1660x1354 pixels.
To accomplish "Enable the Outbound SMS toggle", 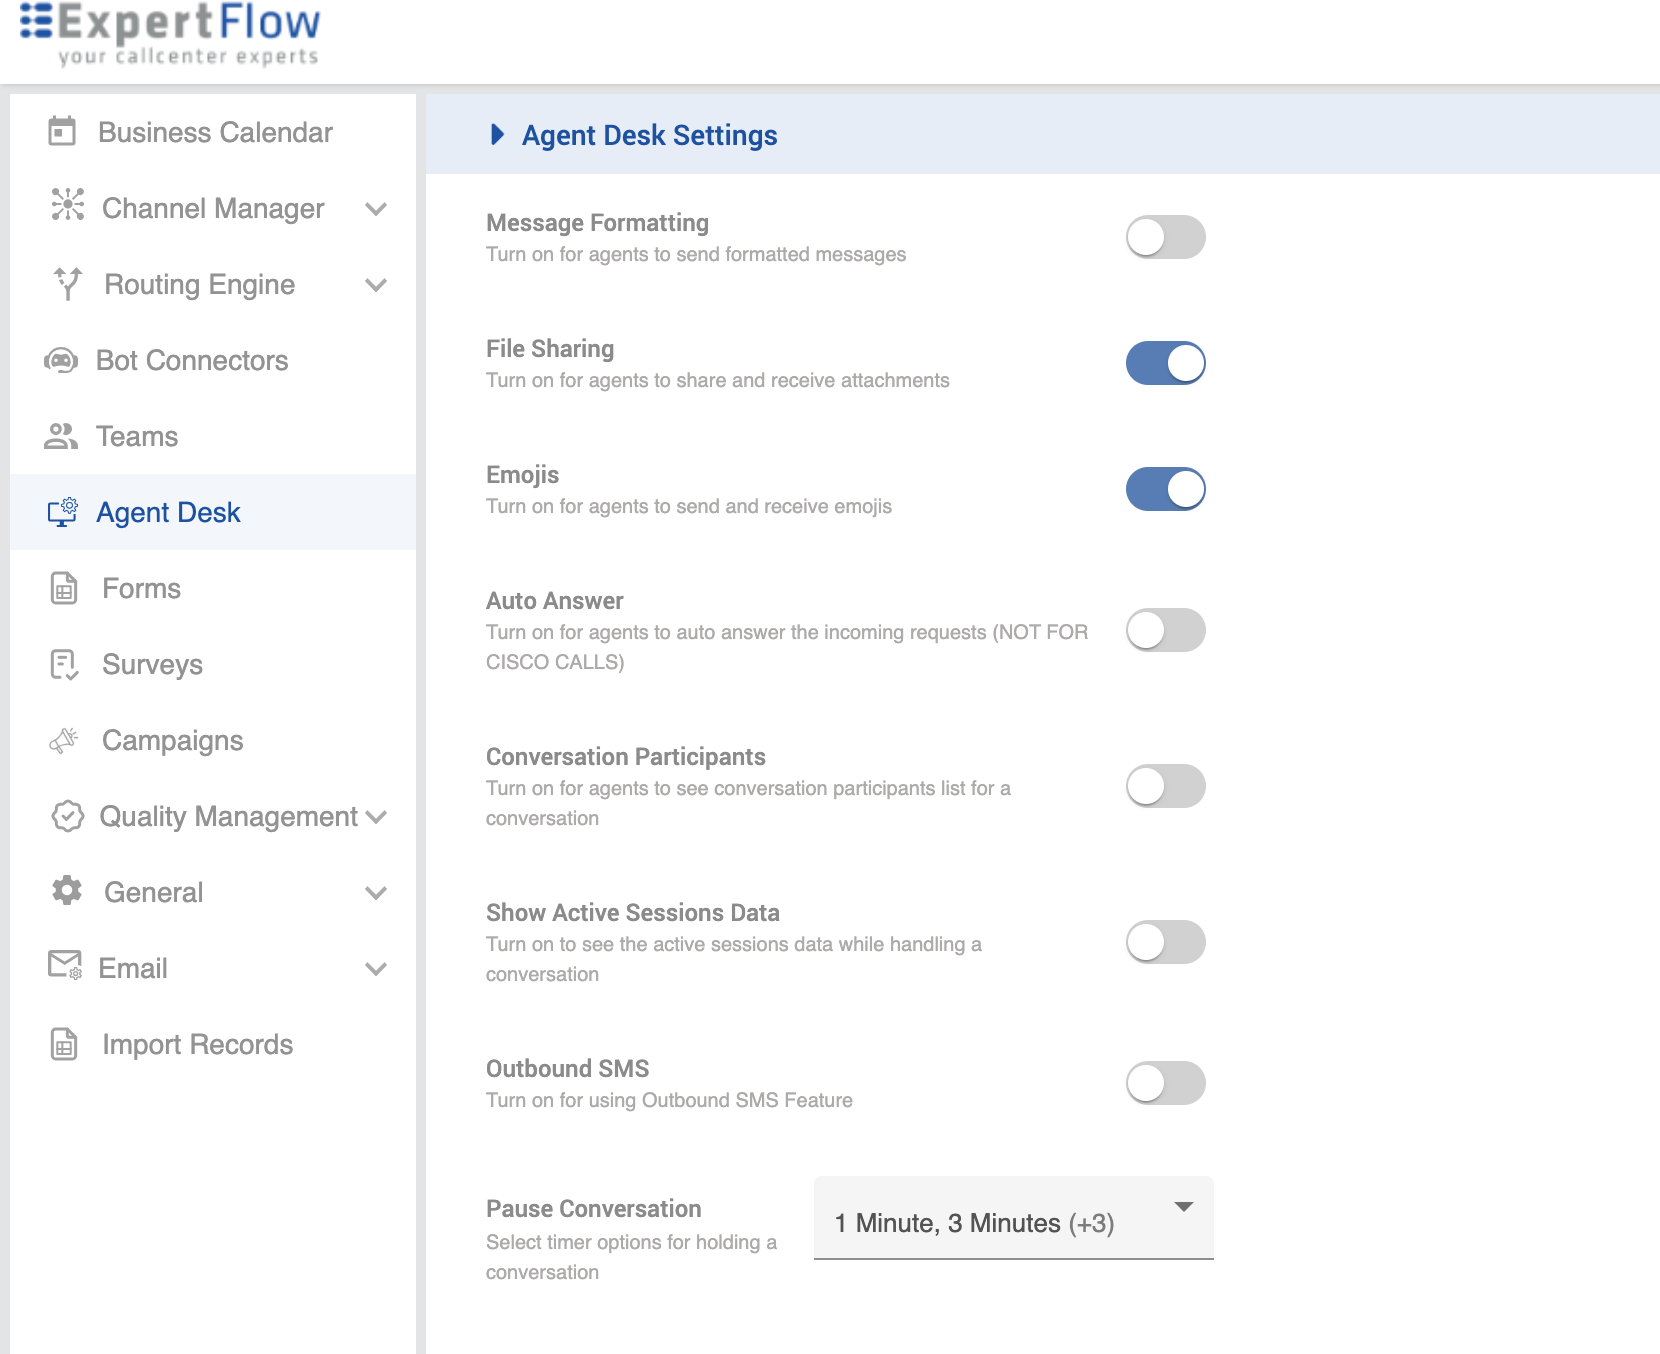I will [1165, 1083].
